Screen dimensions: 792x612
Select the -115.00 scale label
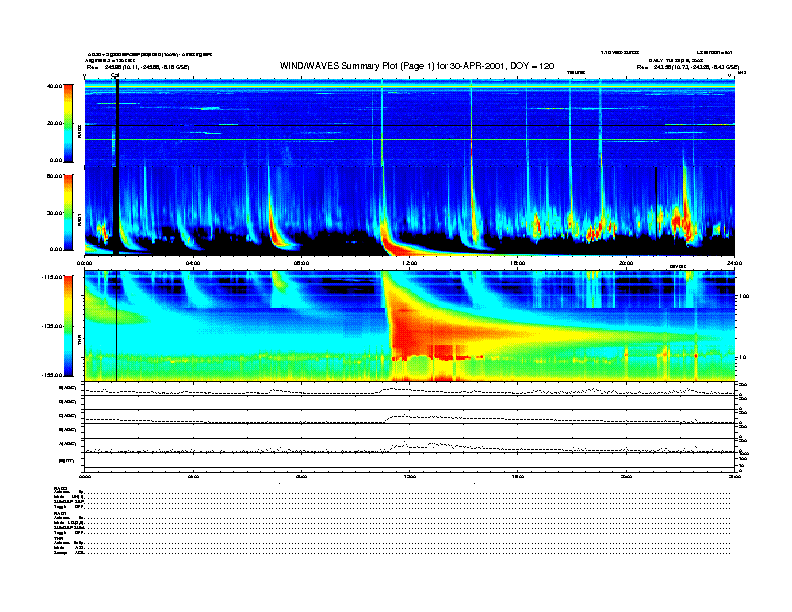pos(52,277)
